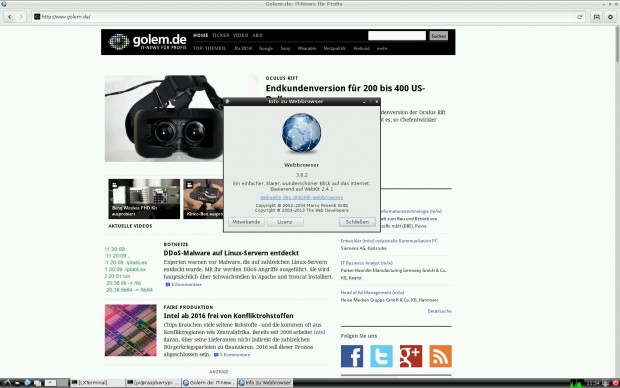Select the Google top theme
The width and height of the screenshot is (620, 388).
[x=266, y=48]
